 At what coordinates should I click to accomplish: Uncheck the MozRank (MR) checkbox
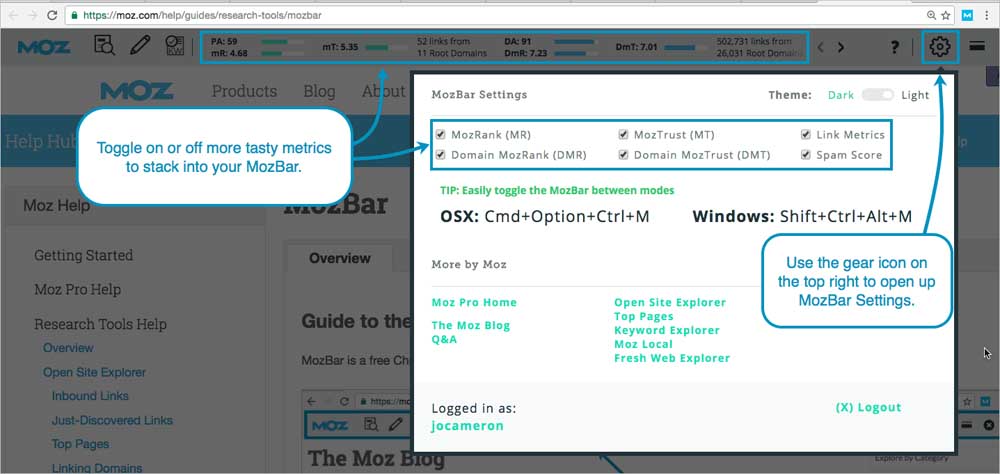440,135
